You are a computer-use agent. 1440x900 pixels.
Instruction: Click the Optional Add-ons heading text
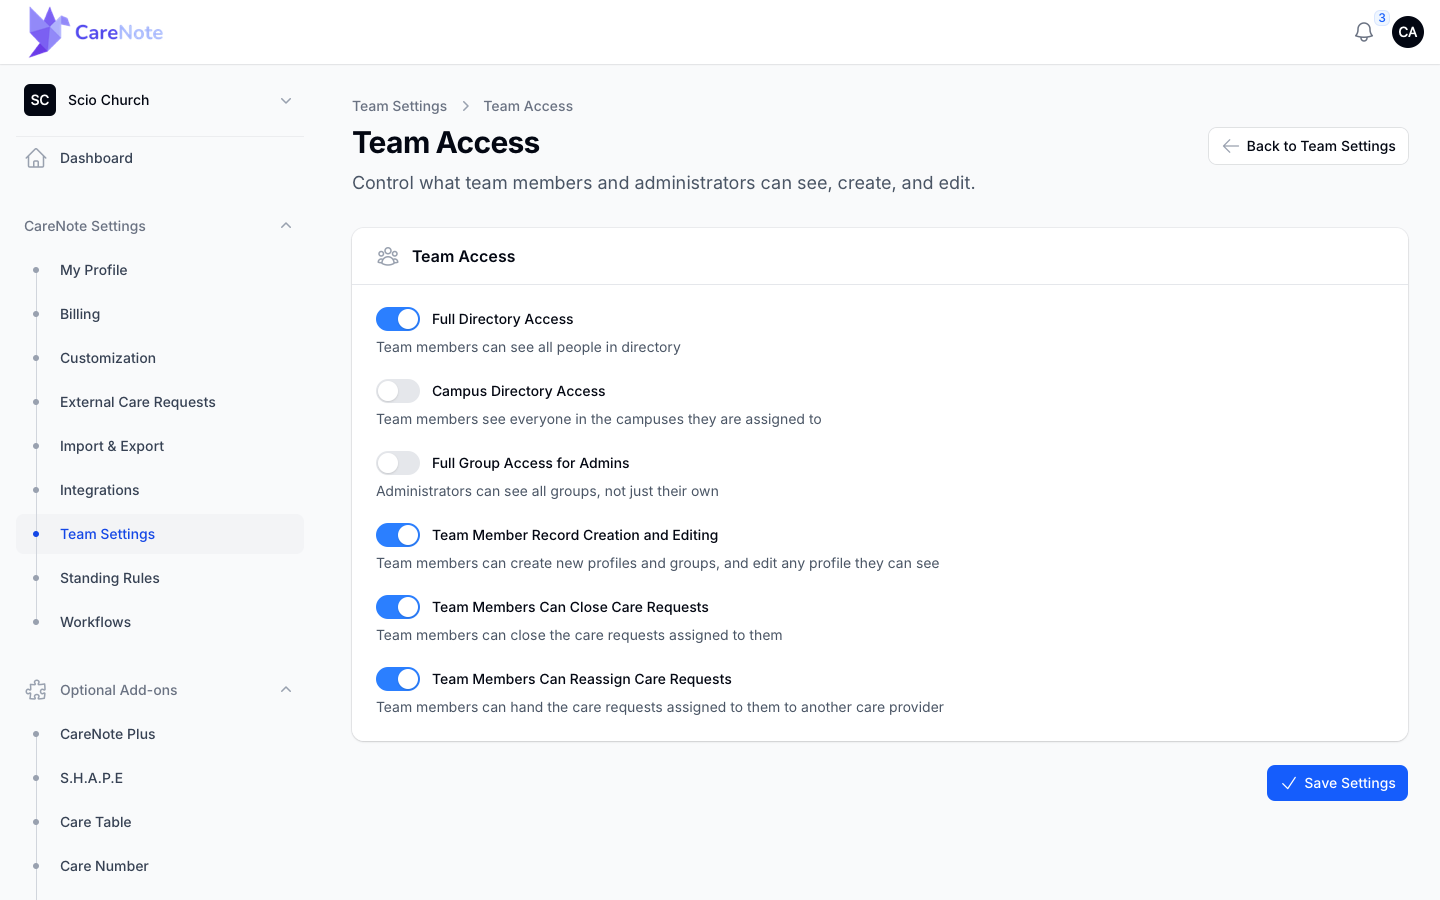click(119, 690)
